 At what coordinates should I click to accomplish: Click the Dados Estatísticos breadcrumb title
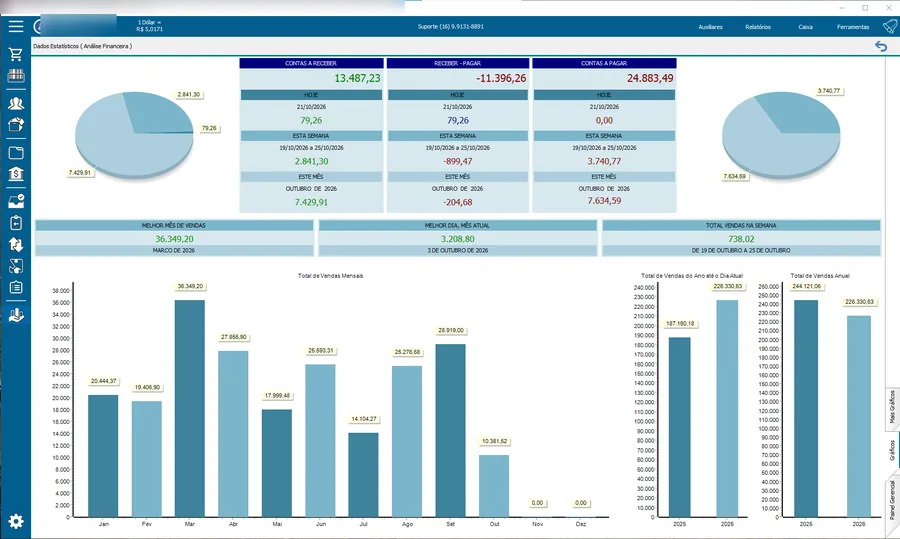[x=83, y=46]
